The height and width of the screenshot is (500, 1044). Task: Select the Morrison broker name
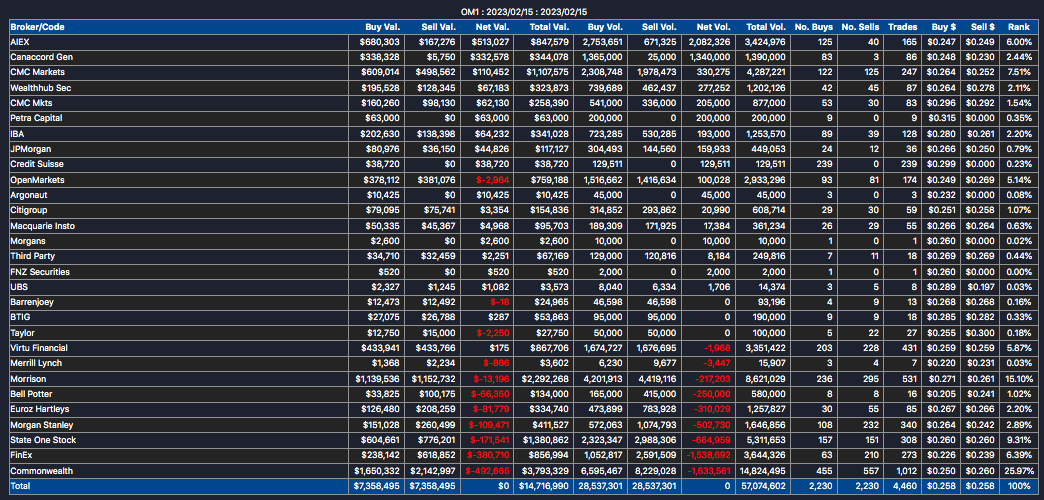point(29,379)
